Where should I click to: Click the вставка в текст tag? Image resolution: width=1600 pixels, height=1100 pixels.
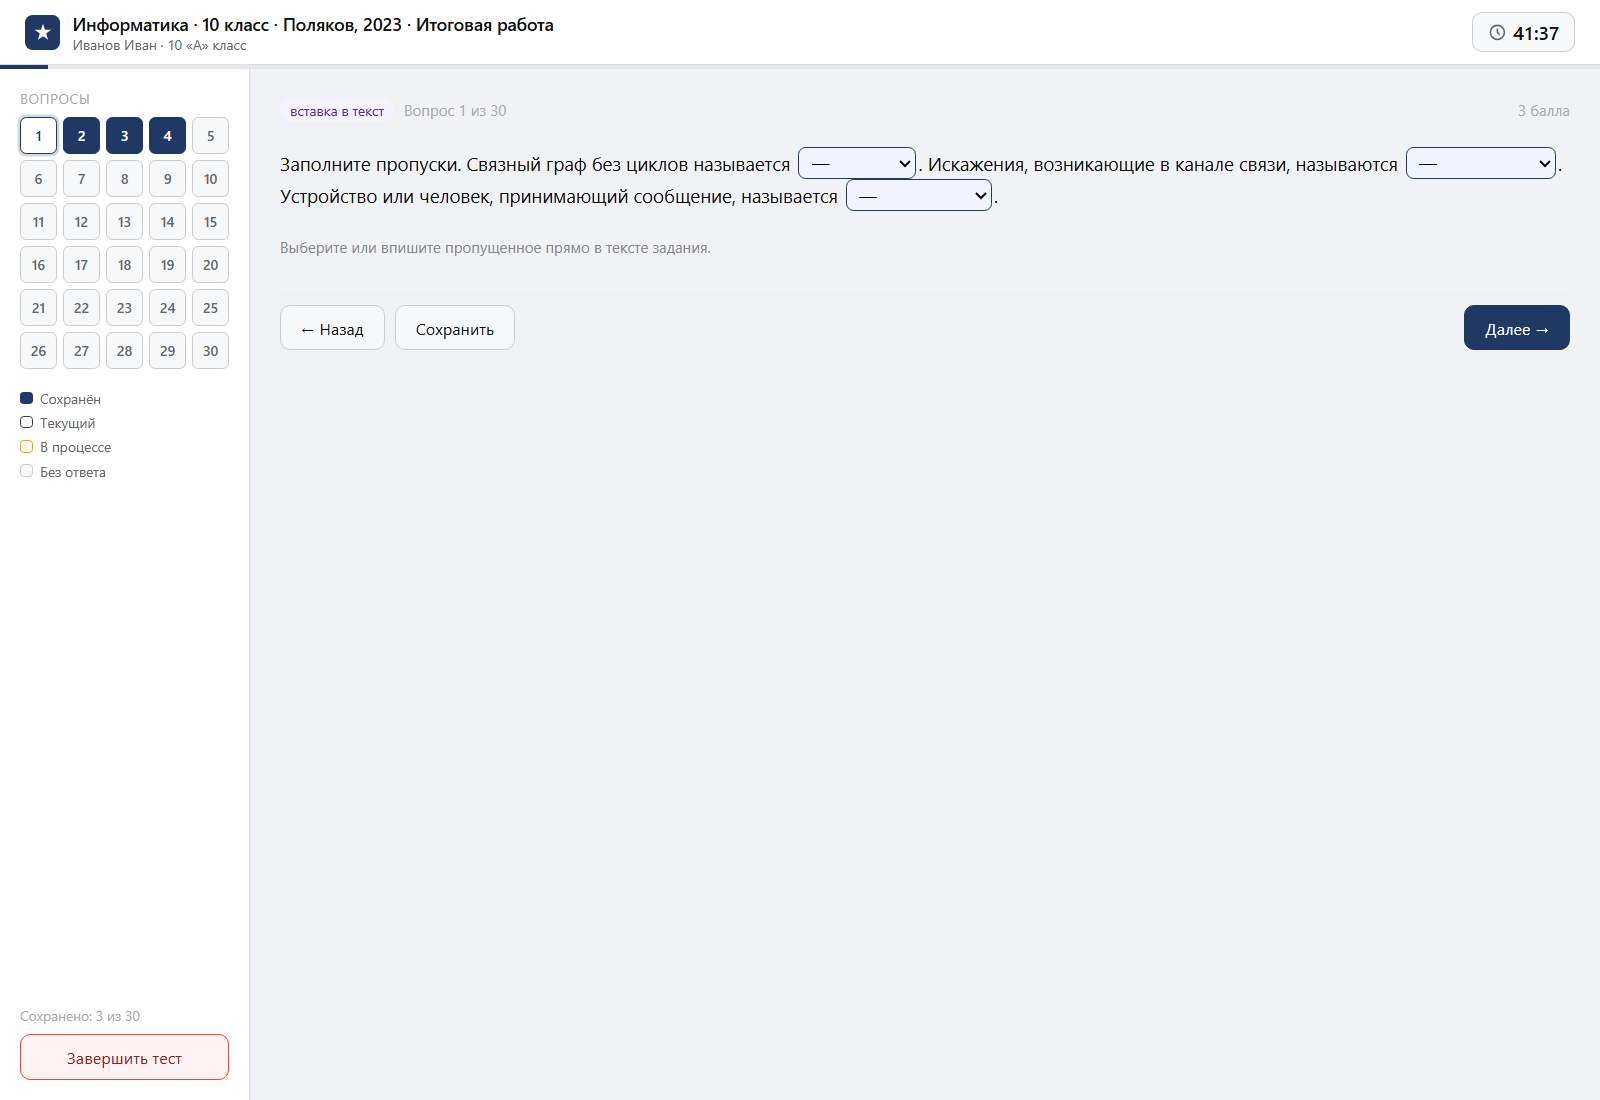point(337,111)
